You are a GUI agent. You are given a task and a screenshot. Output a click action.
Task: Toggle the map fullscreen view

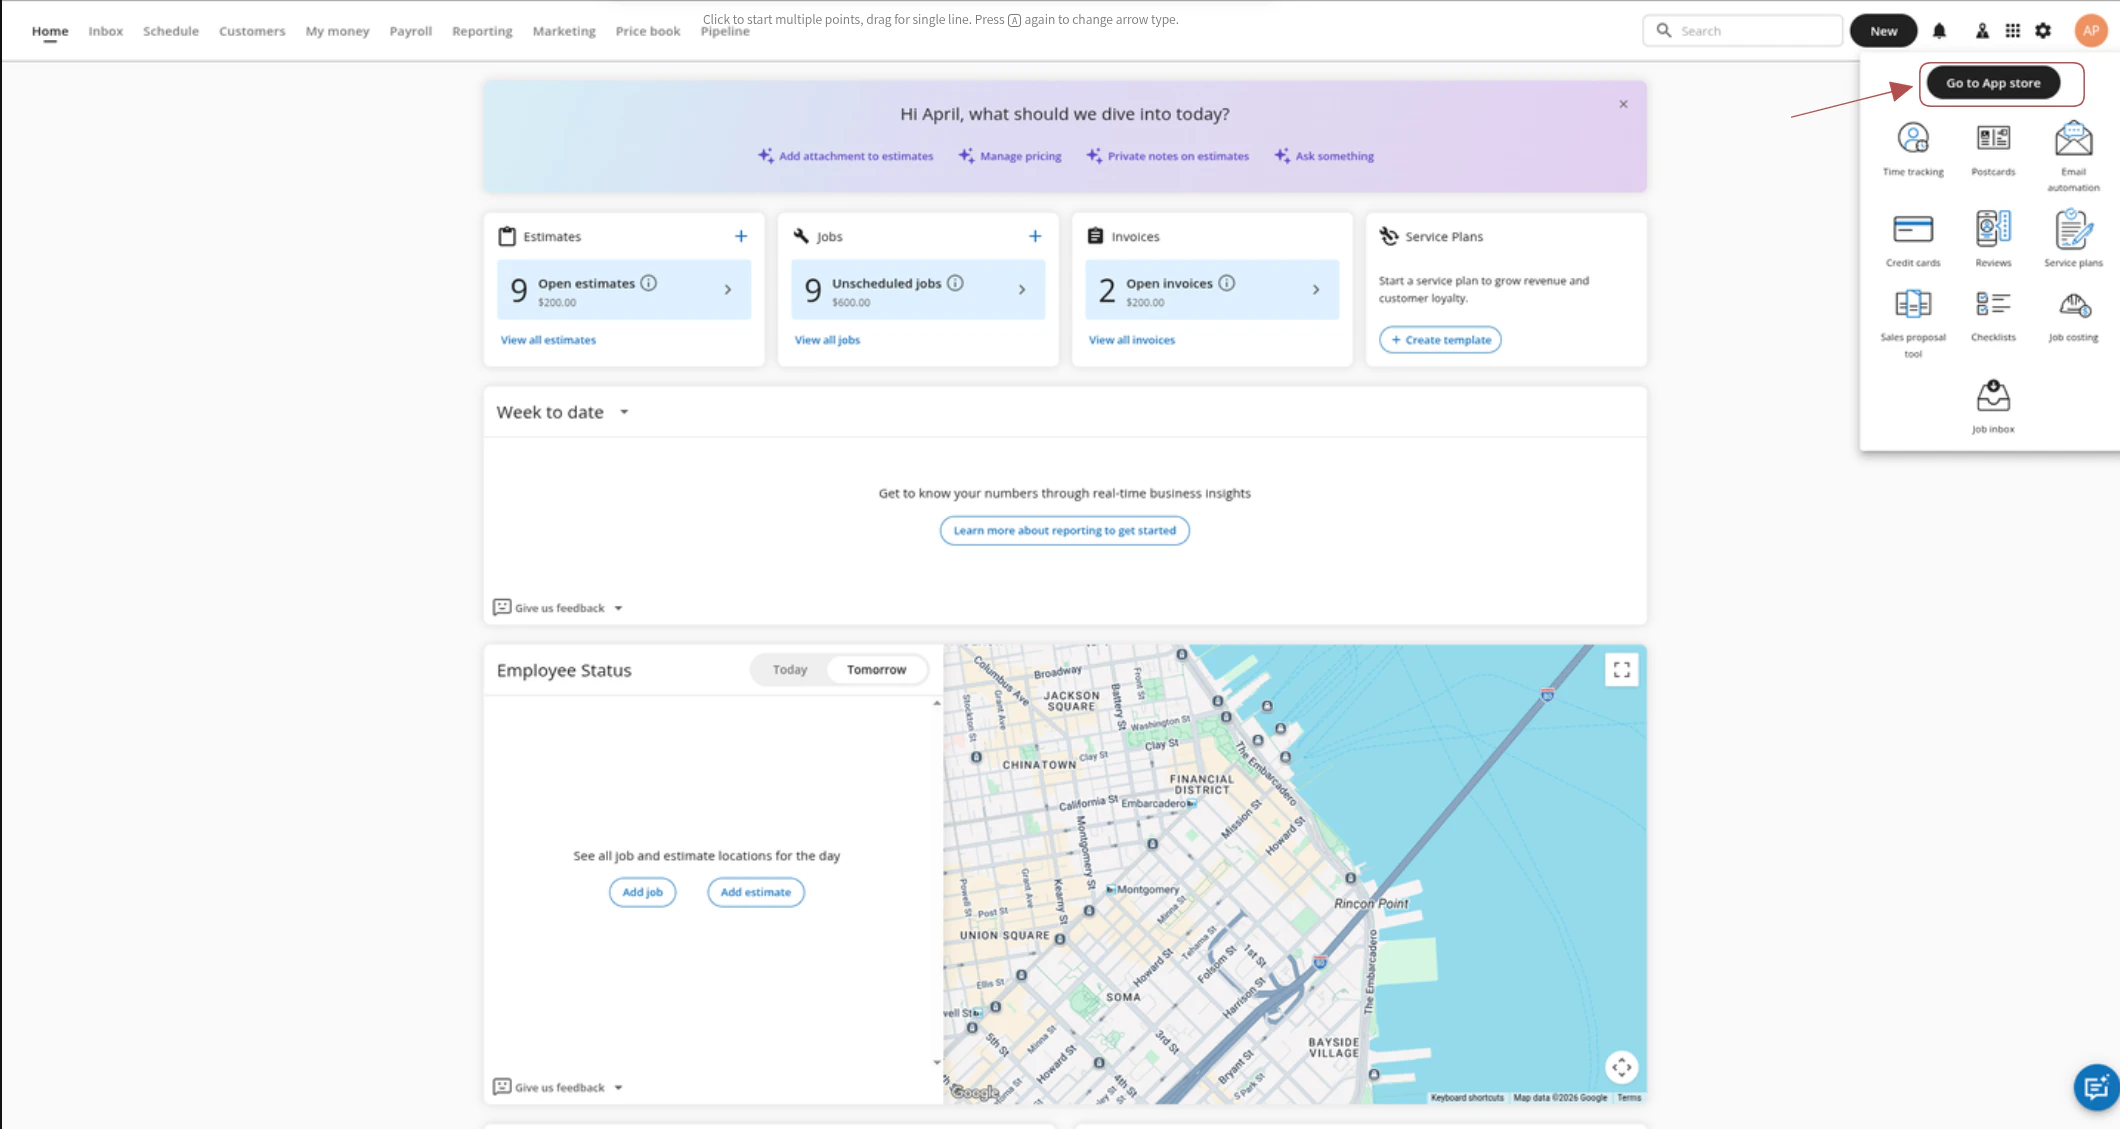pyautogui.click(x=1621, y=670)
